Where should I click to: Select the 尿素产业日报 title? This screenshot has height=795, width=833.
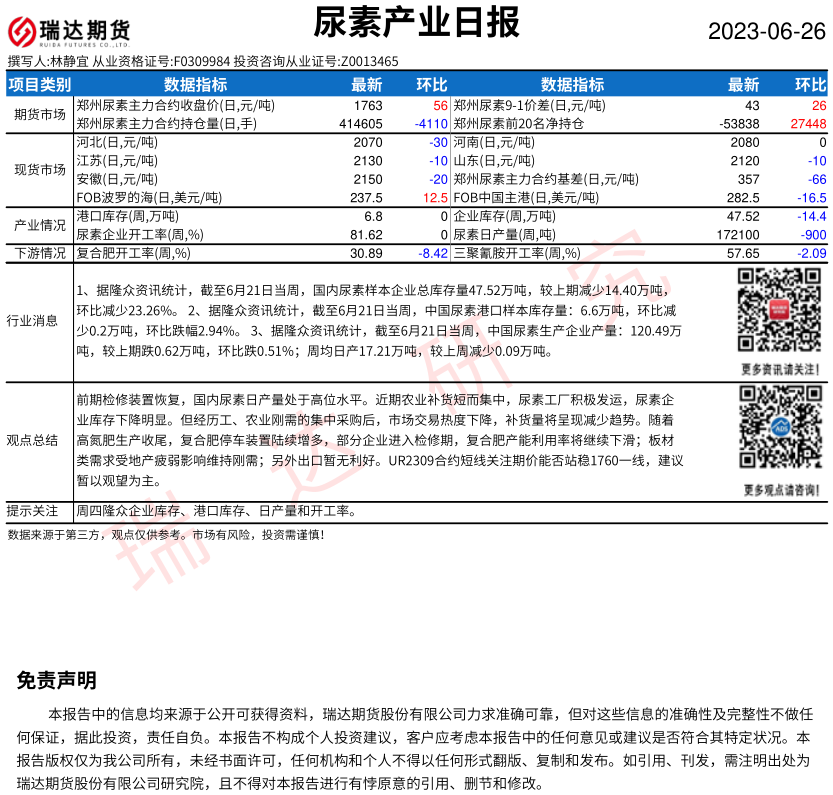click(417, 22)
